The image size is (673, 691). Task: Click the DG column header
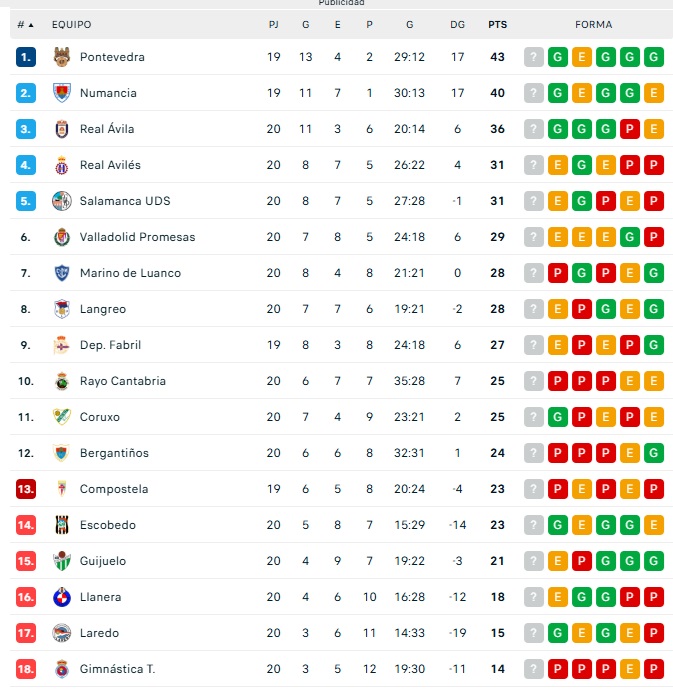(x=457, y=24)
